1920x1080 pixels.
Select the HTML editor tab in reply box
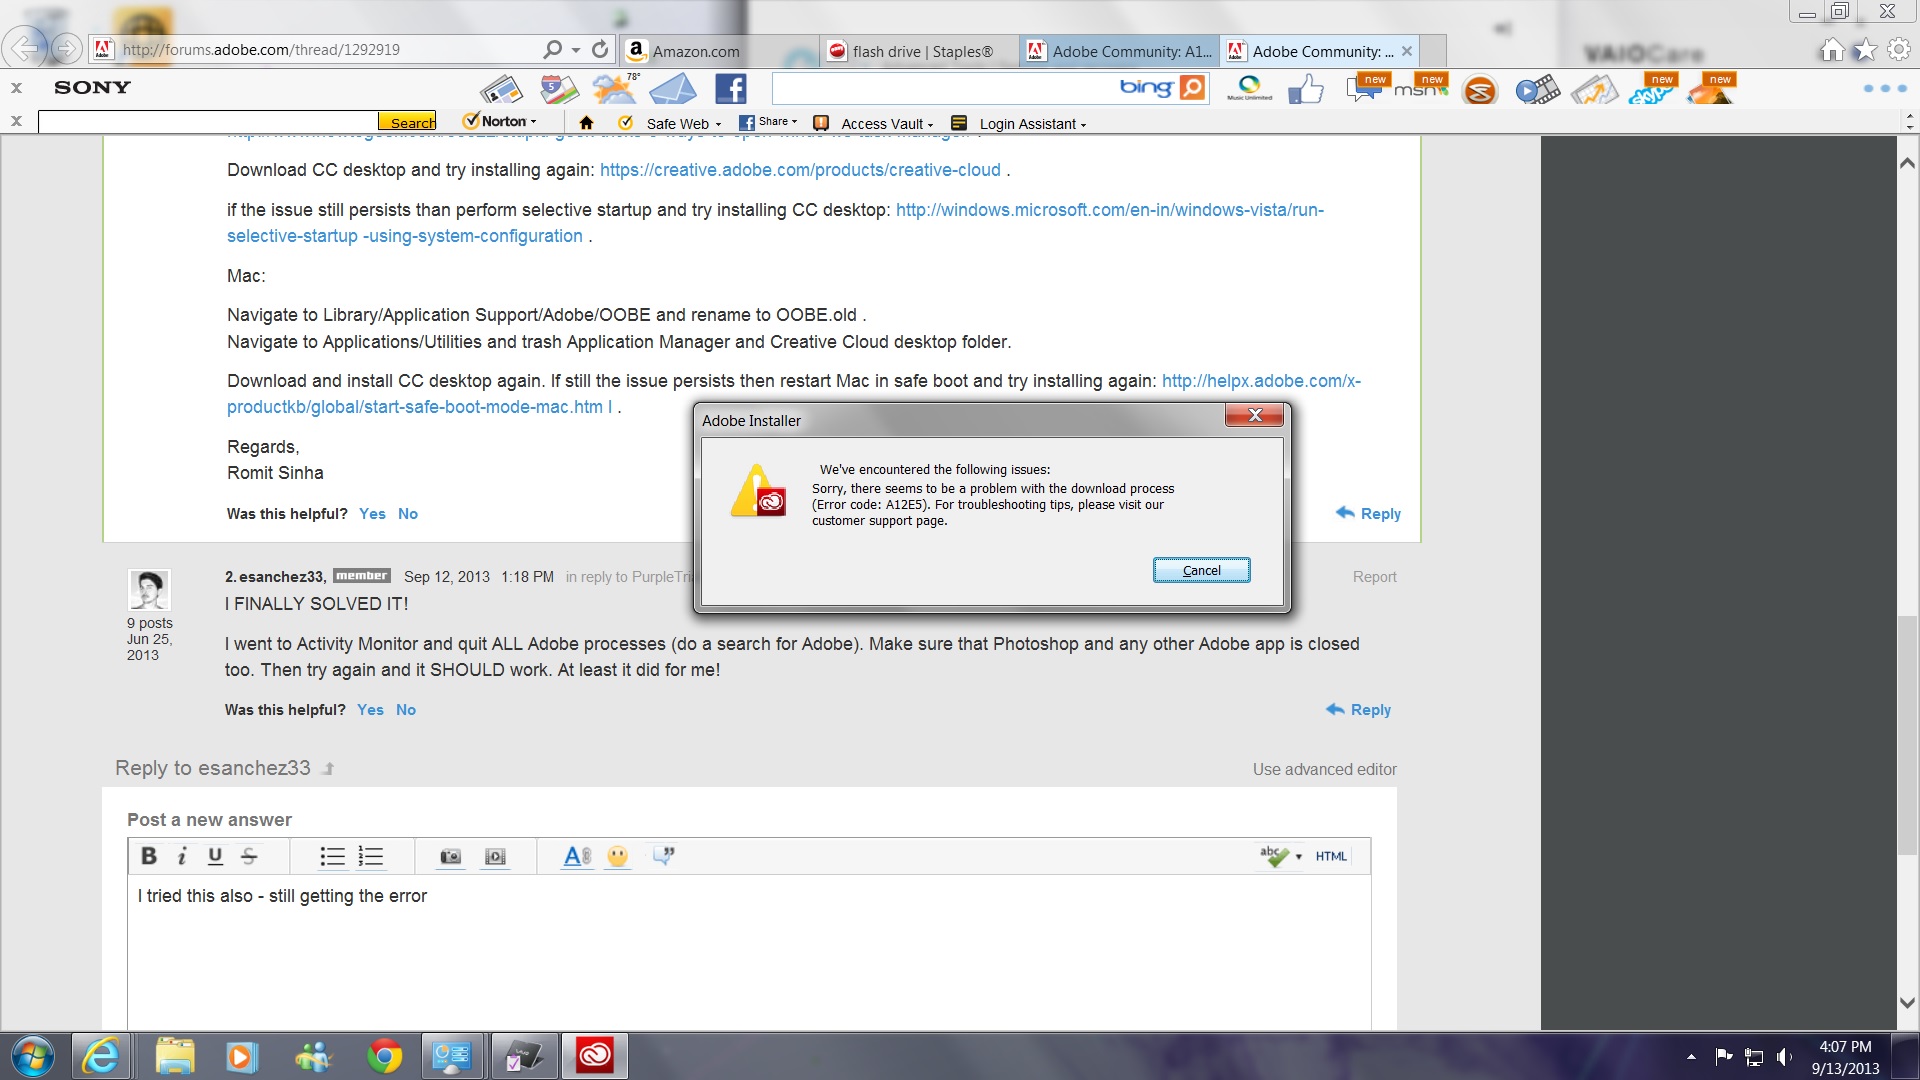(1332, 856)
